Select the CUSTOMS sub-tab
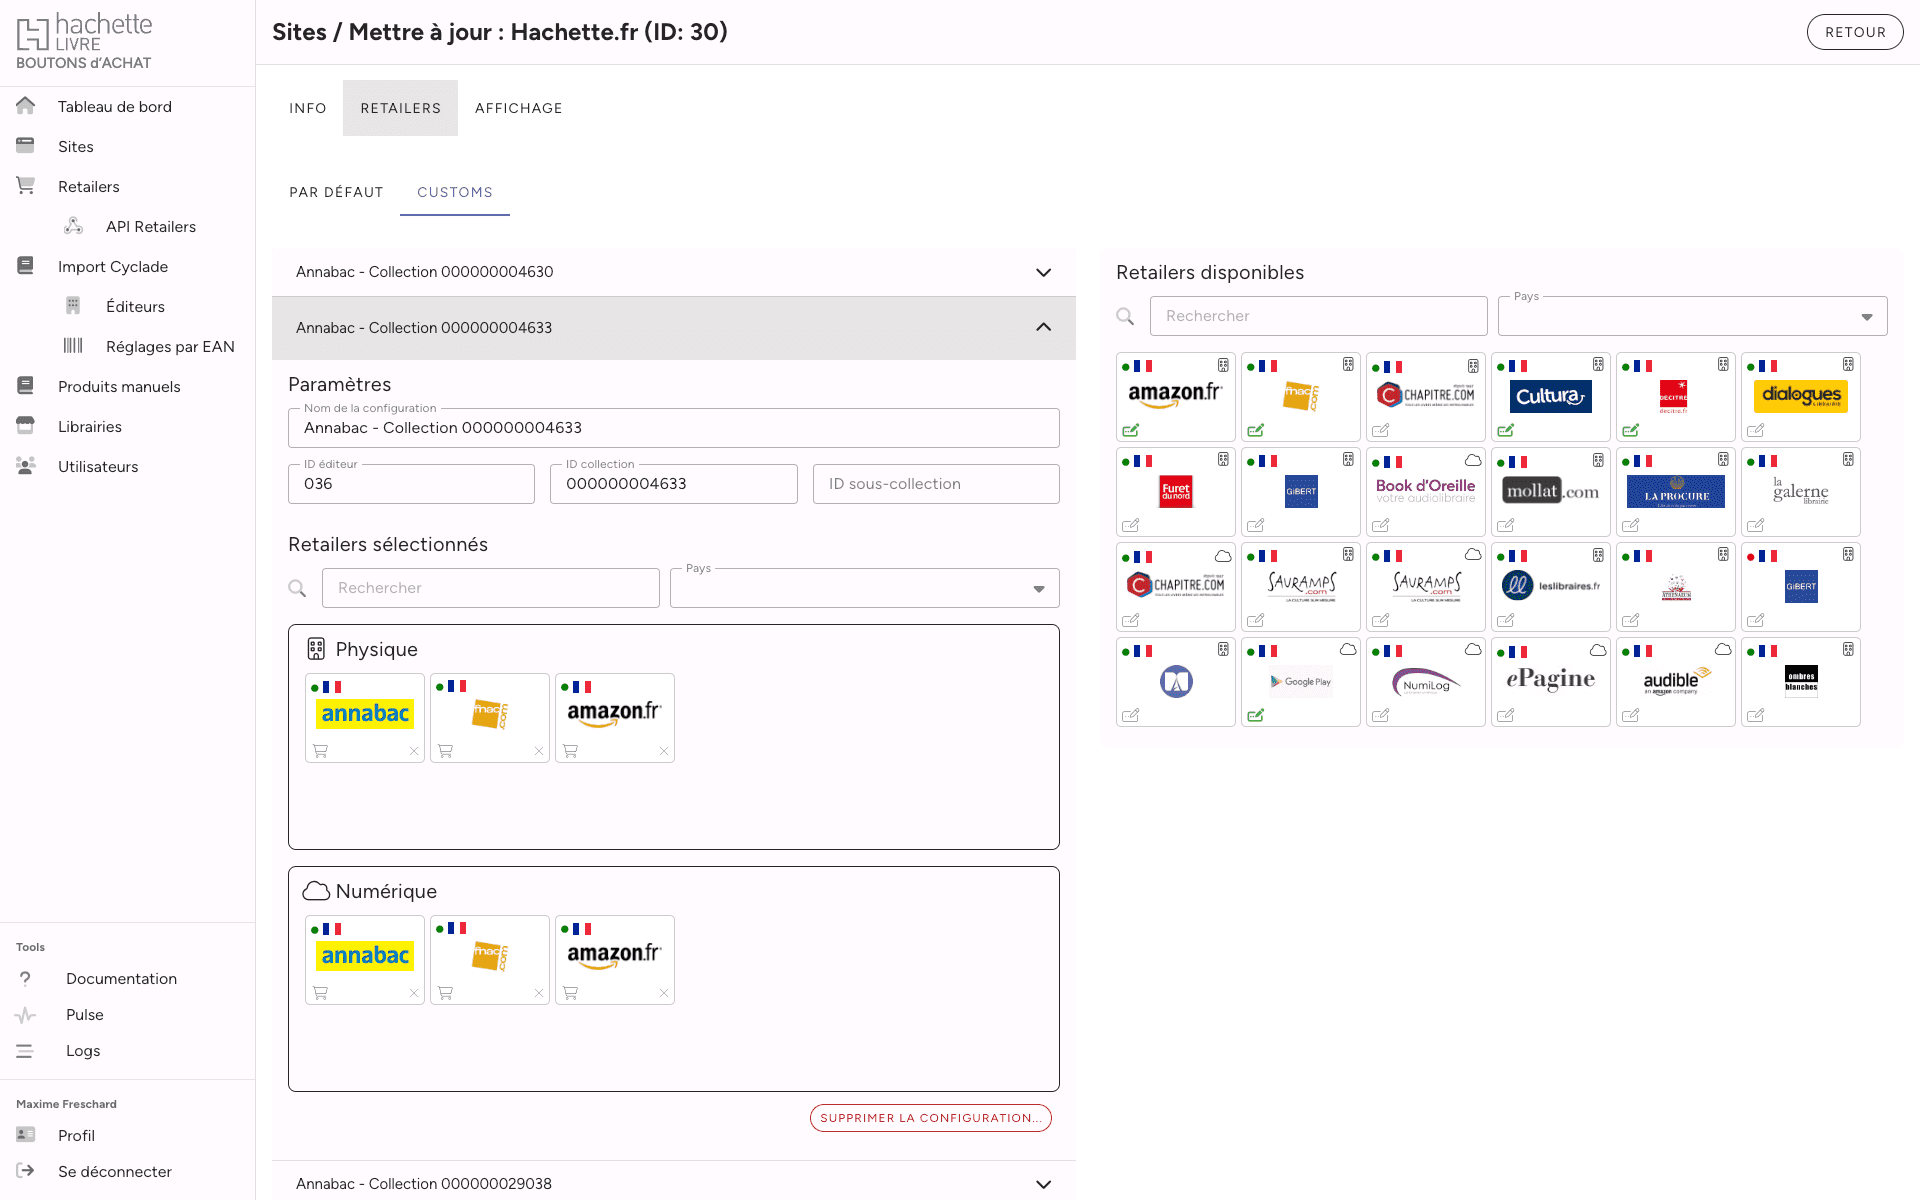Image resolution: width=1920 pixels, height=1200 pixels. point(455,192)
